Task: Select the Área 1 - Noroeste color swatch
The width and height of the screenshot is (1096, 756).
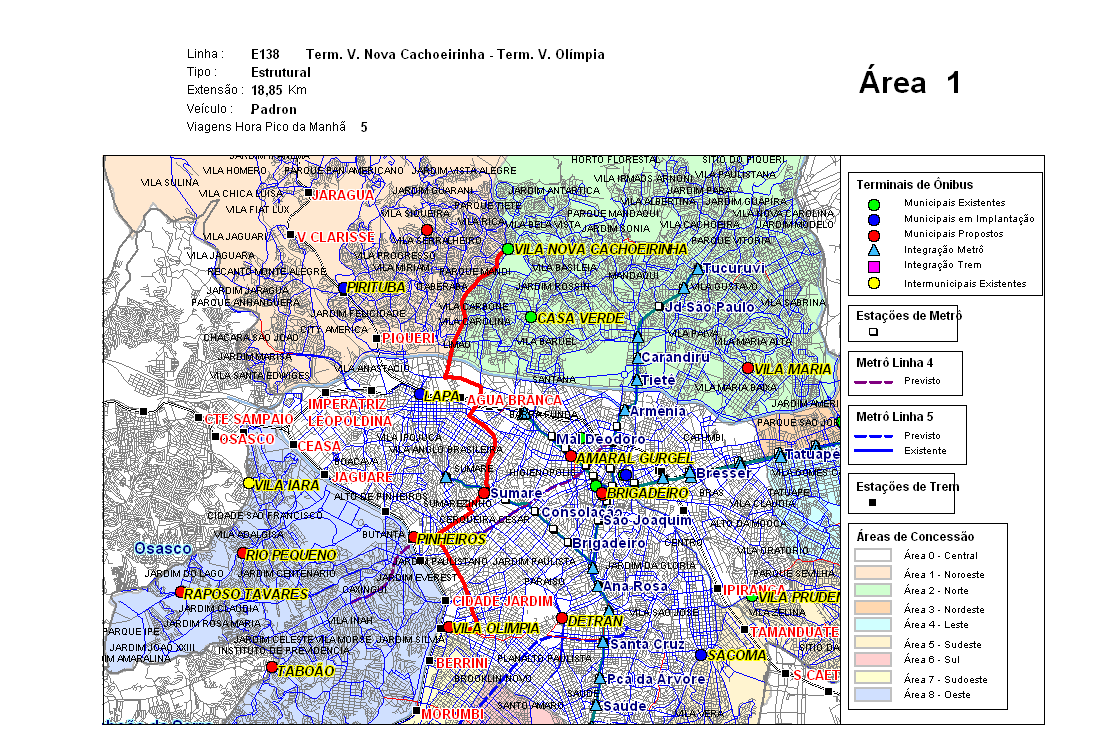Action: [873, 573]
